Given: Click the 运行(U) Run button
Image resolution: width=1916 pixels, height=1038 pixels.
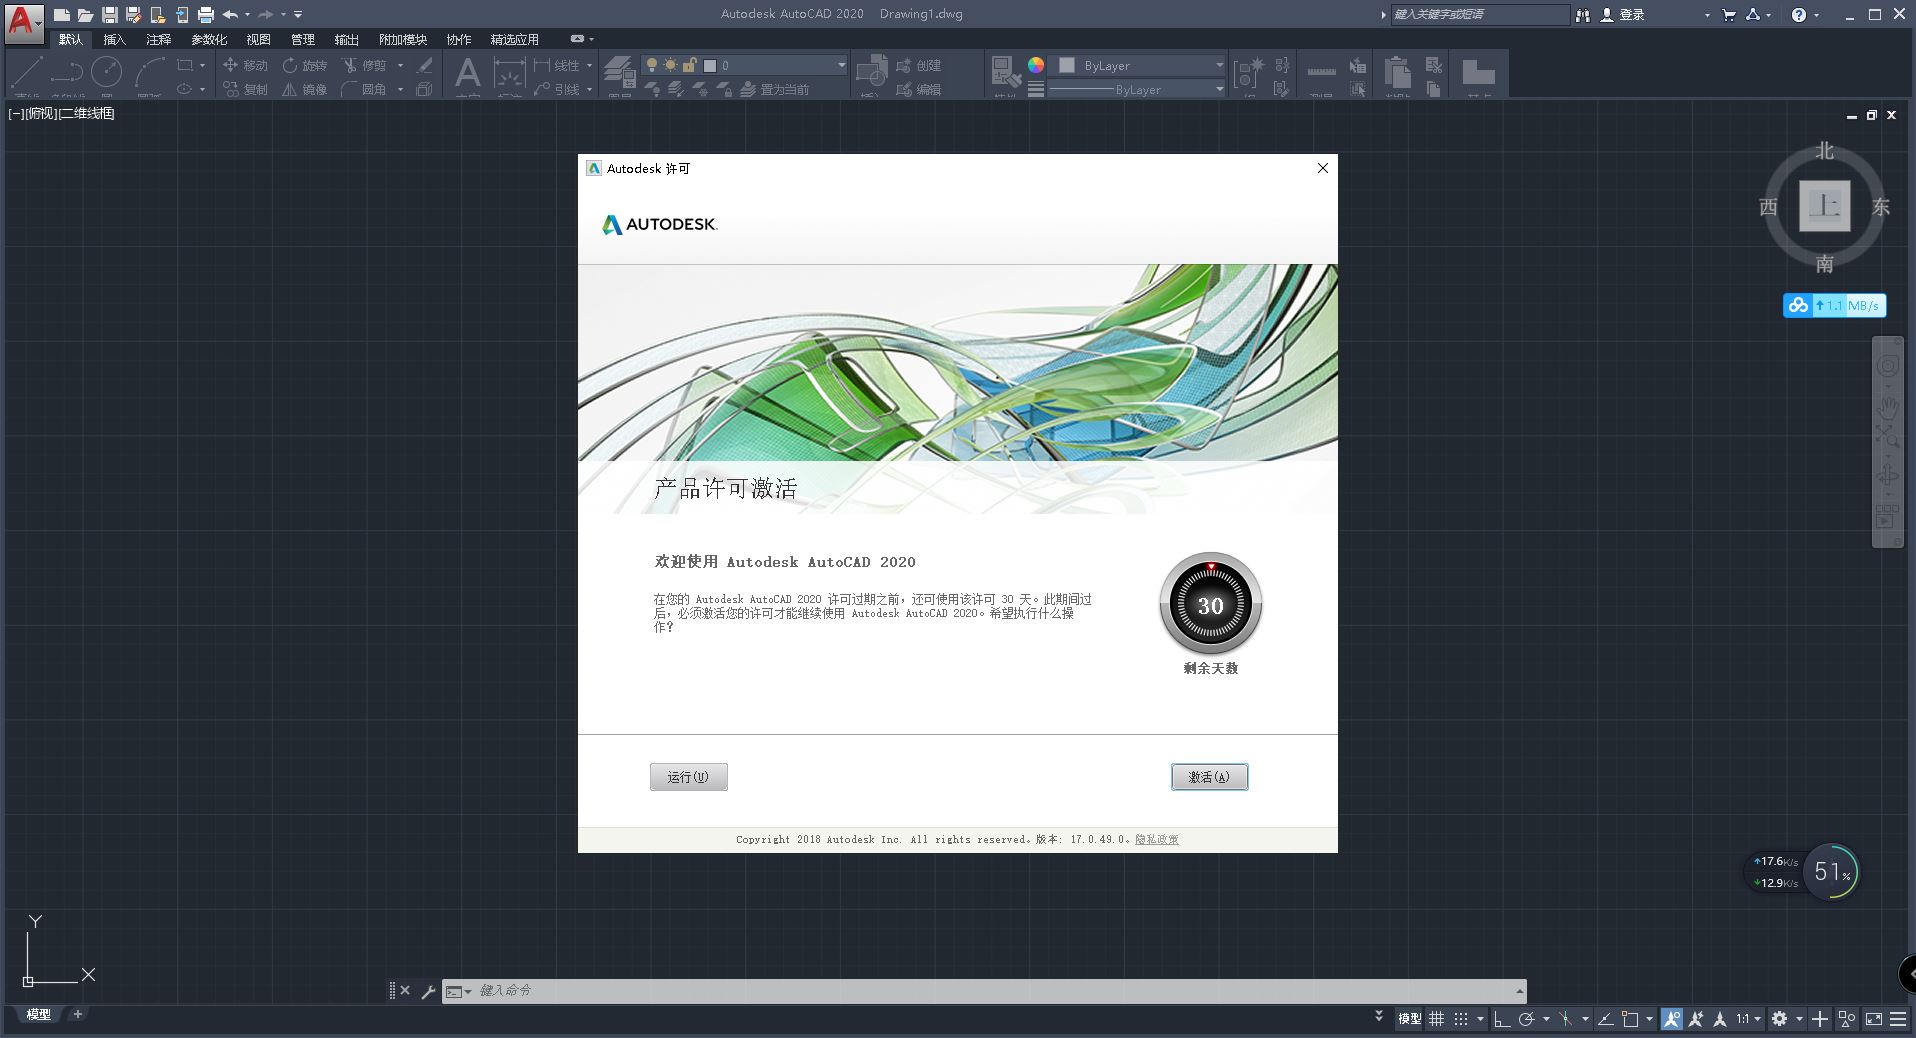Looking at the screenshot, I should click(688, 777).
